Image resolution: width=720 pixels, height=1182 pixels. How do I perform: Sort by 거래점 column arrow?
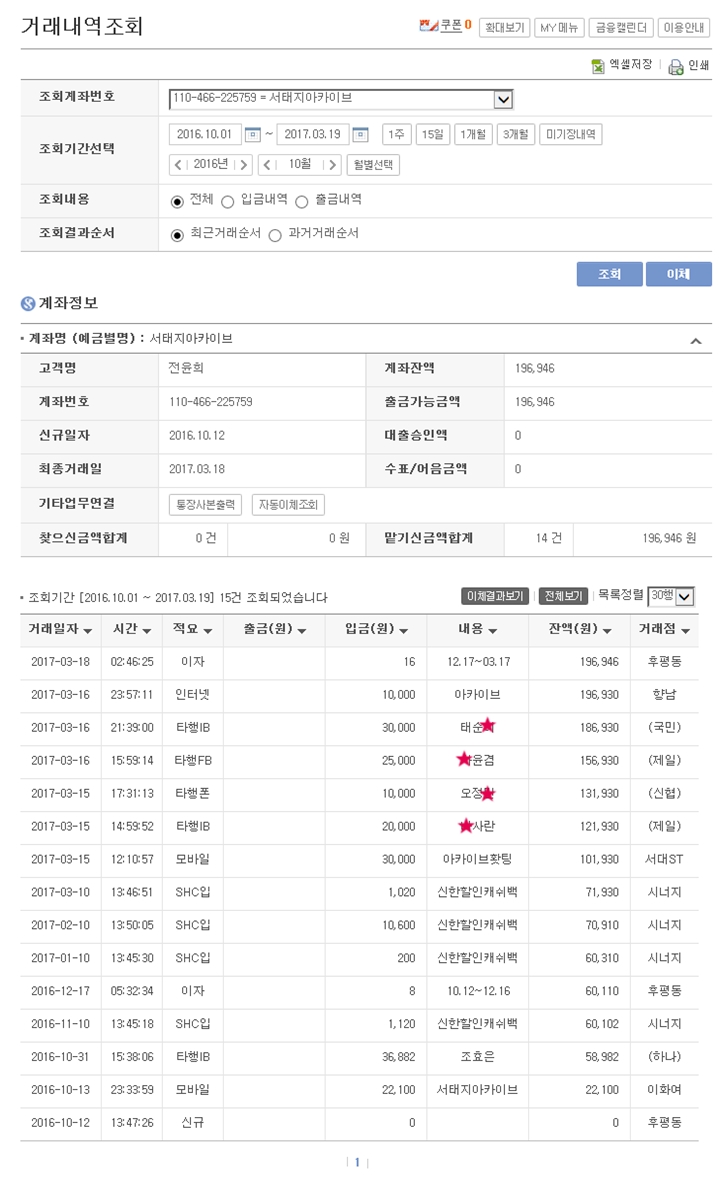(685, 631)
